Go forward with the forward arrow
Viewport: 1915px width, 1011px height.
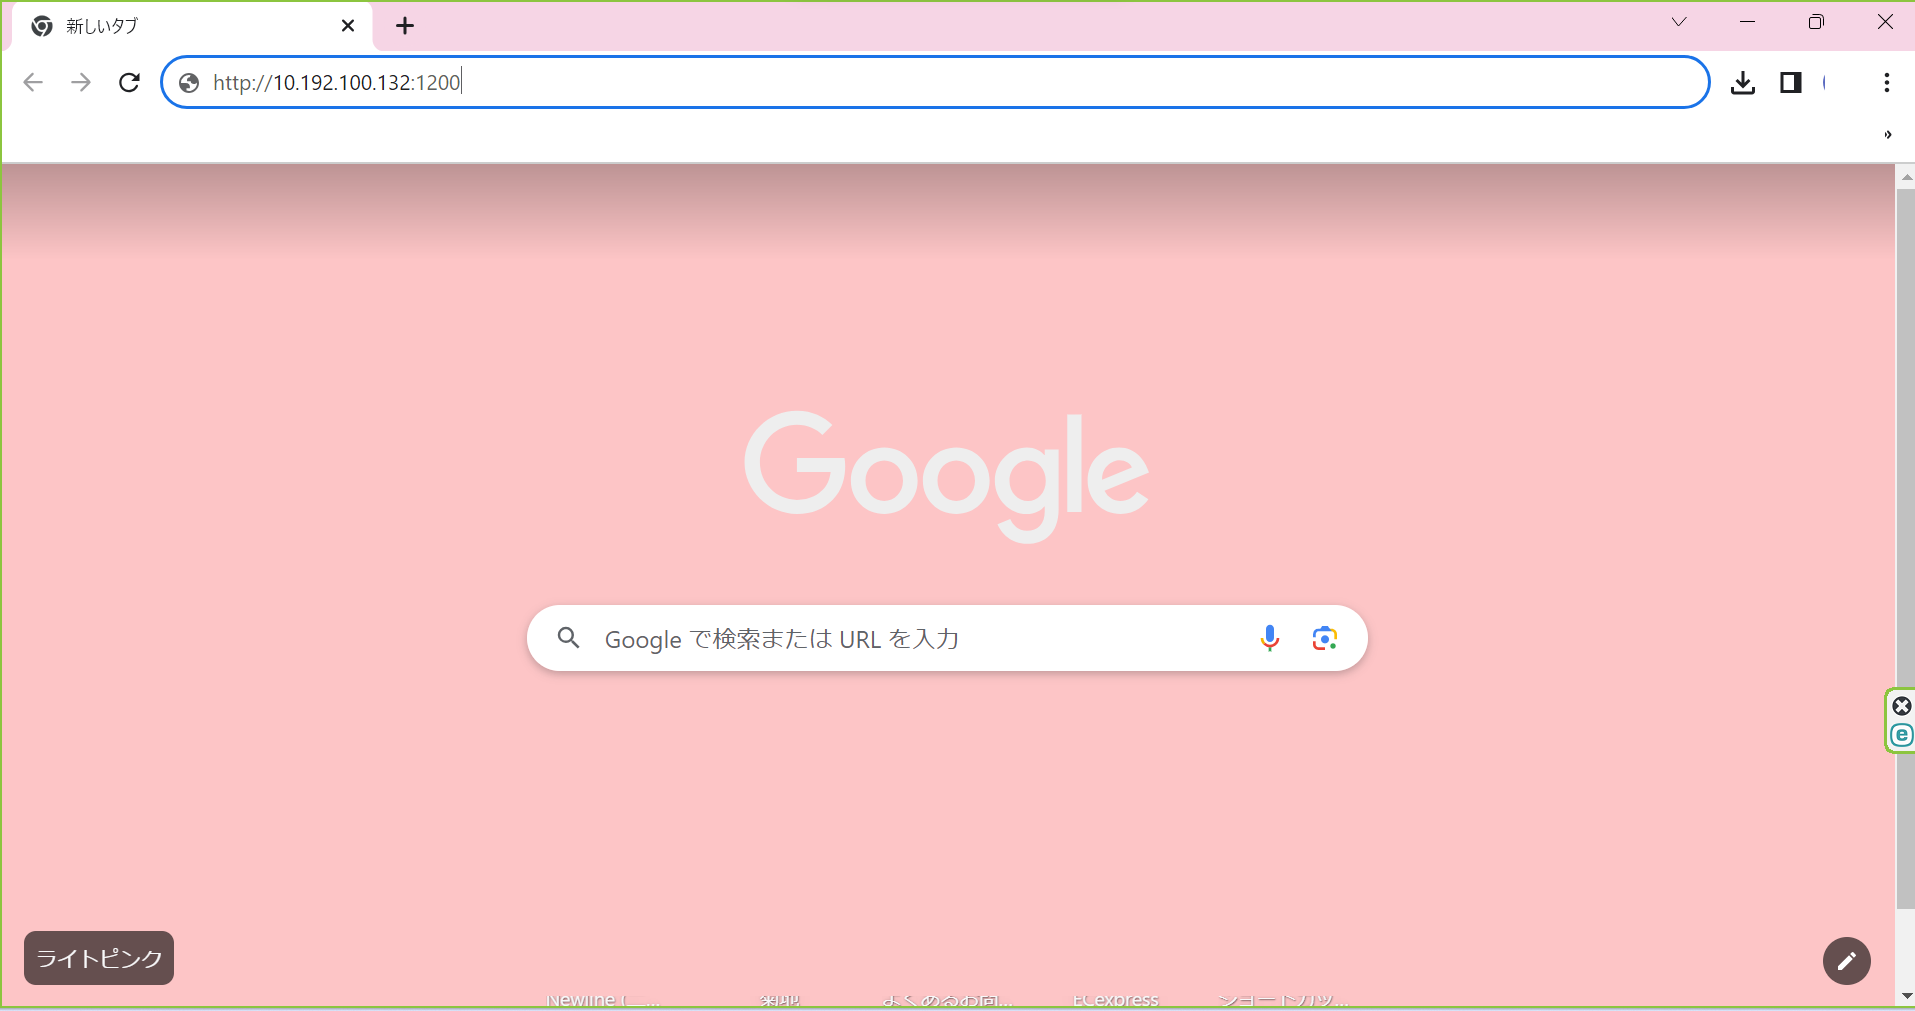pyautogui.click(x=81, y=82)
